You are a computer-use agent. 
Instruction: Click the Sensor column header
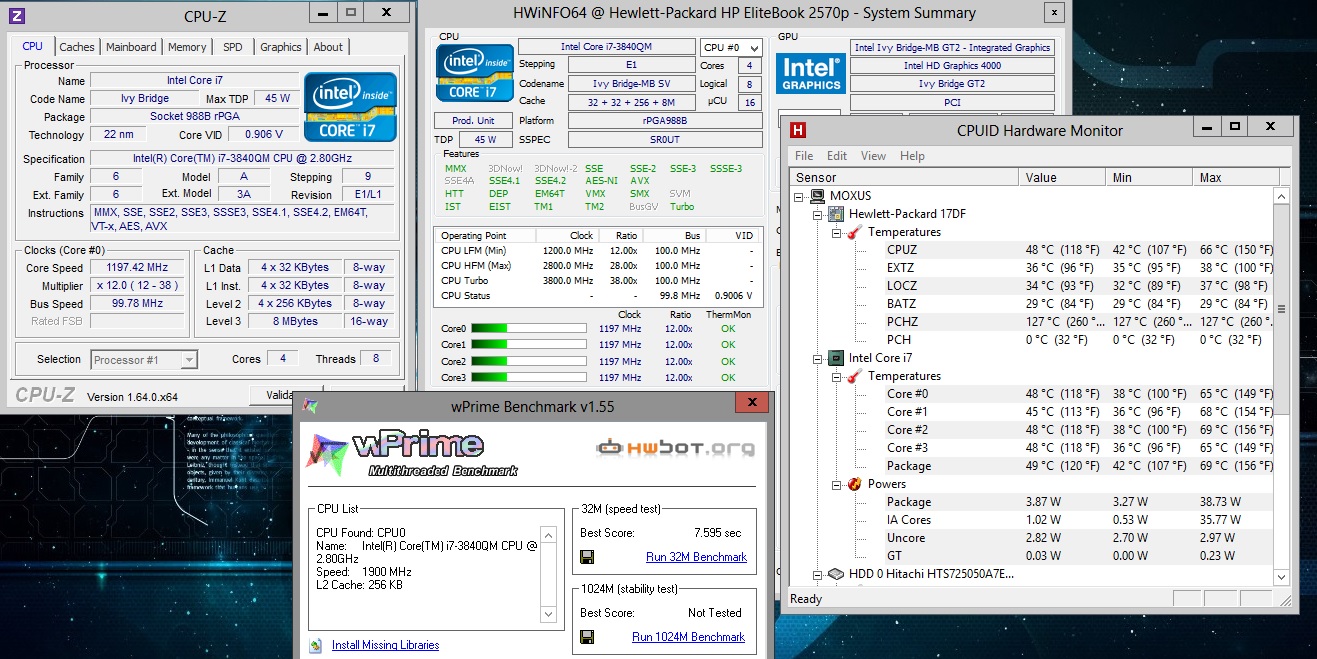(x=905, y=177)
